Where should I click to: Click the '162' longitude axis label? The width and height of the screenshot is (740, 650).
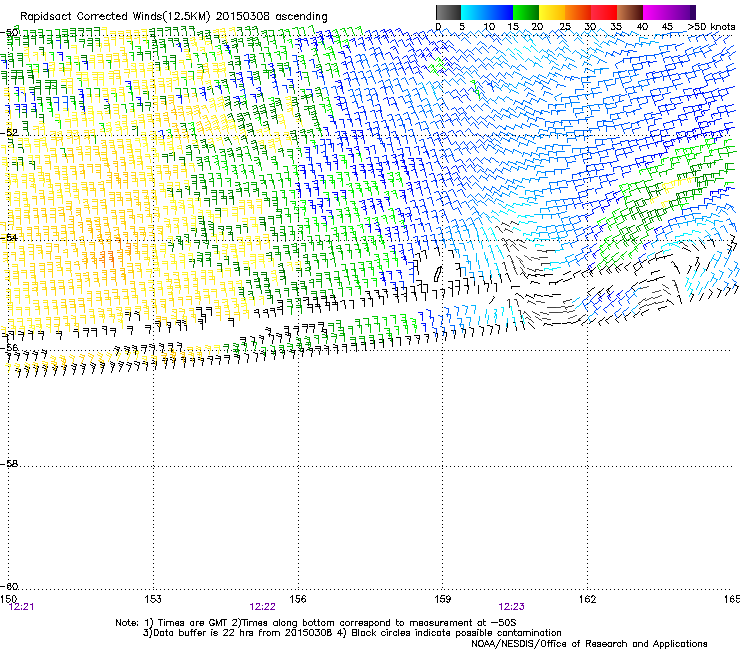(x=587, y=599)
